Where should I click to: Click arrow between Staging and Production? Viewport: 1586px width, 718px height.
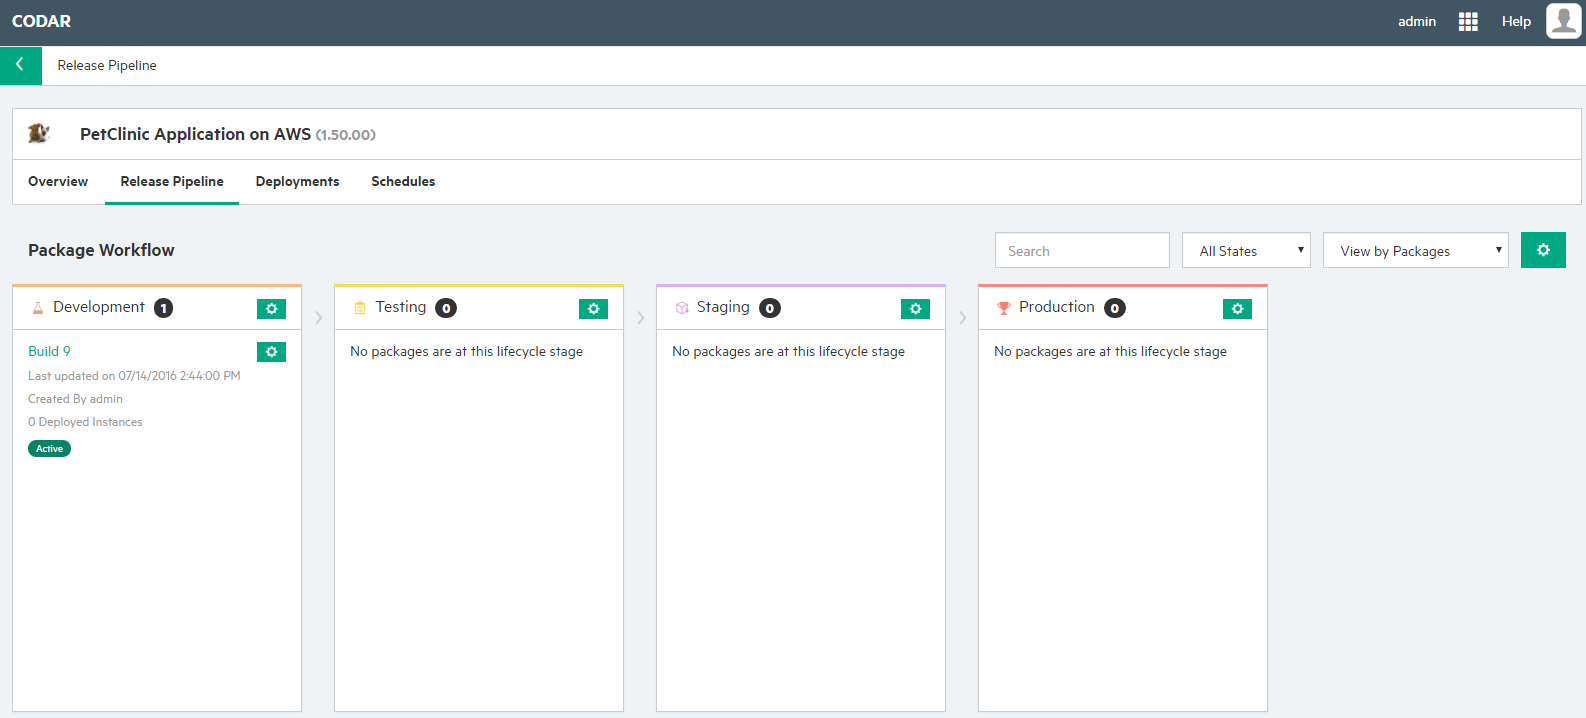click(x=962, y=318)
